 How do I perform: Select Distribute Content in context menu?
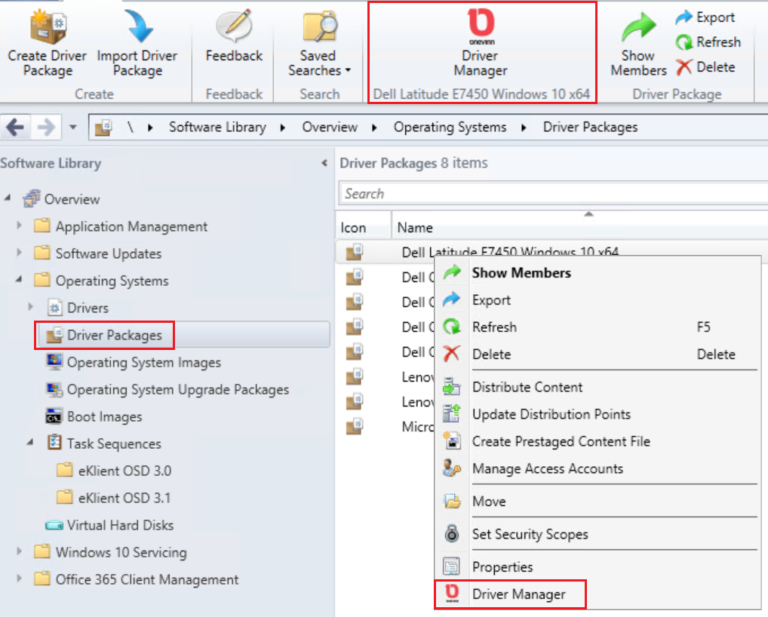pos(526,387)
